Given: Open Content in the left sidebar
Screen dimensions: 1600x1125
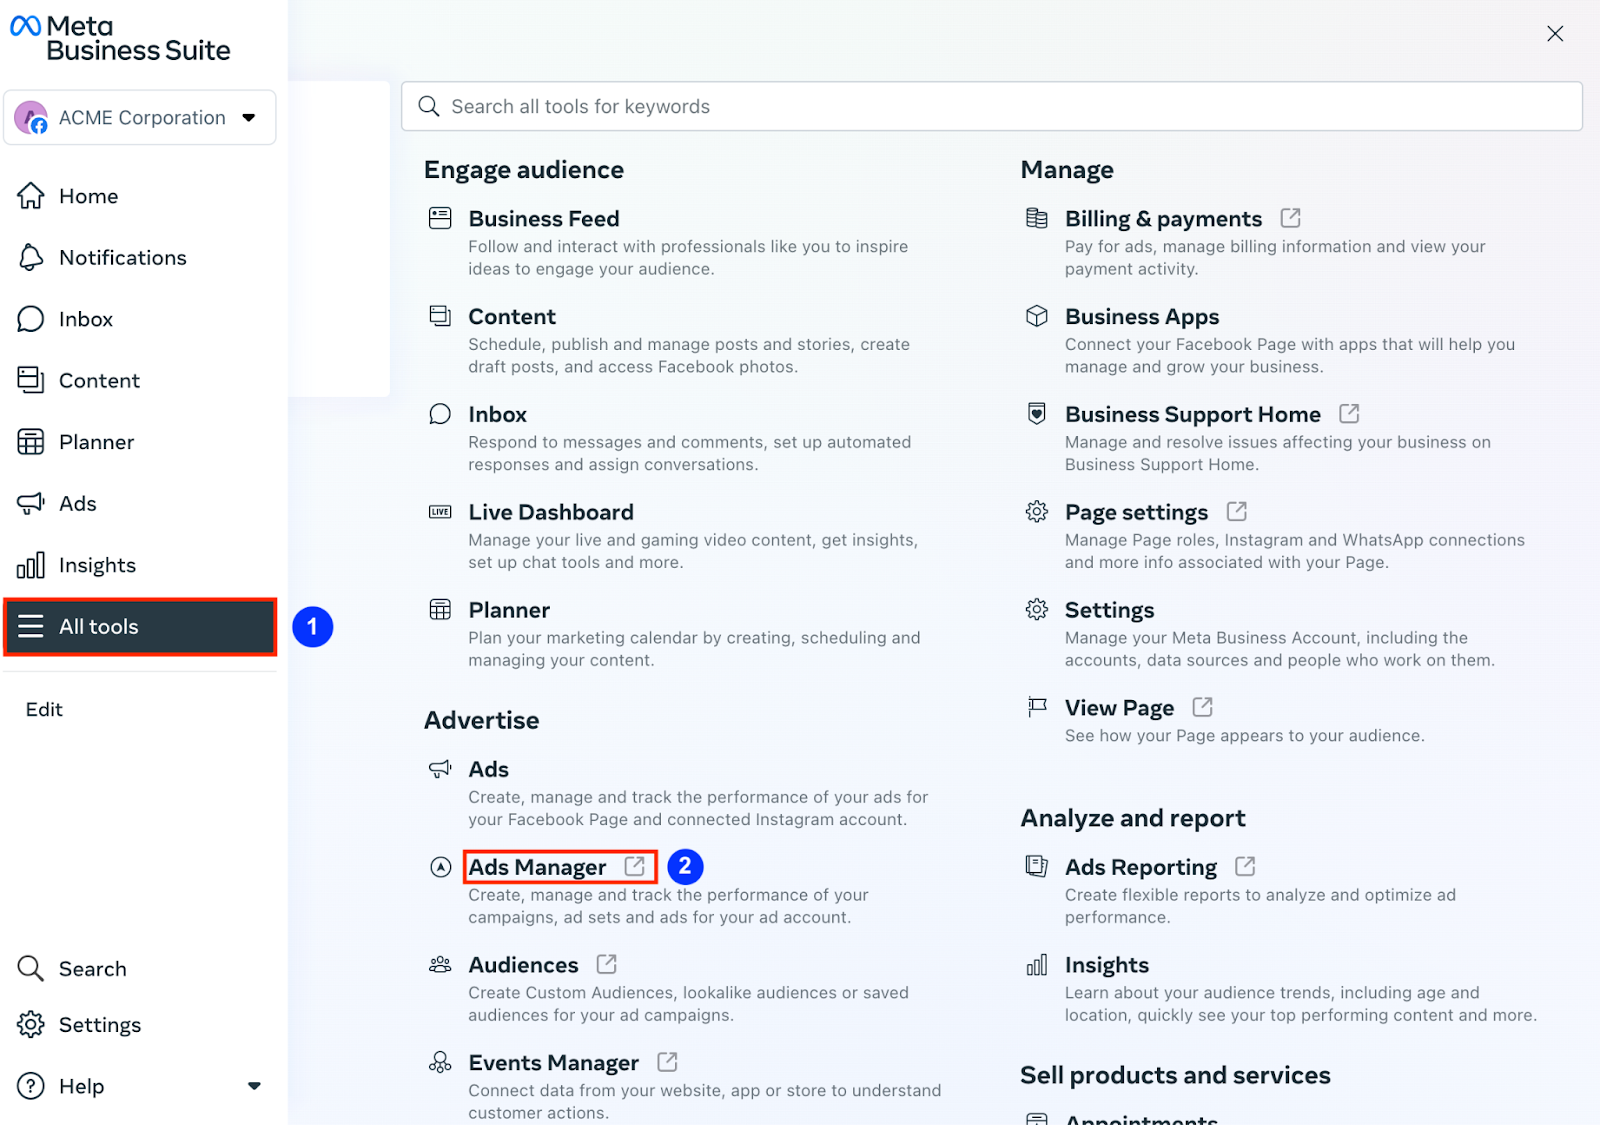Looking at the screenshot, I should tap(99, 381).
